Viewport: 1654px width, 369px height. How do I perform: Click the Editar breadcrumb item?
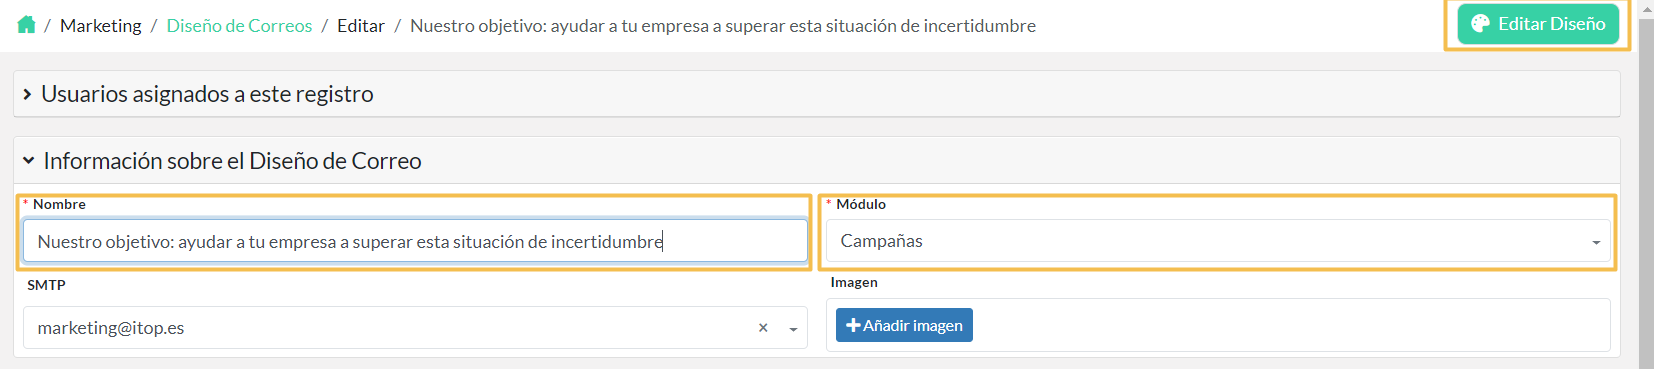coord(361,26)
